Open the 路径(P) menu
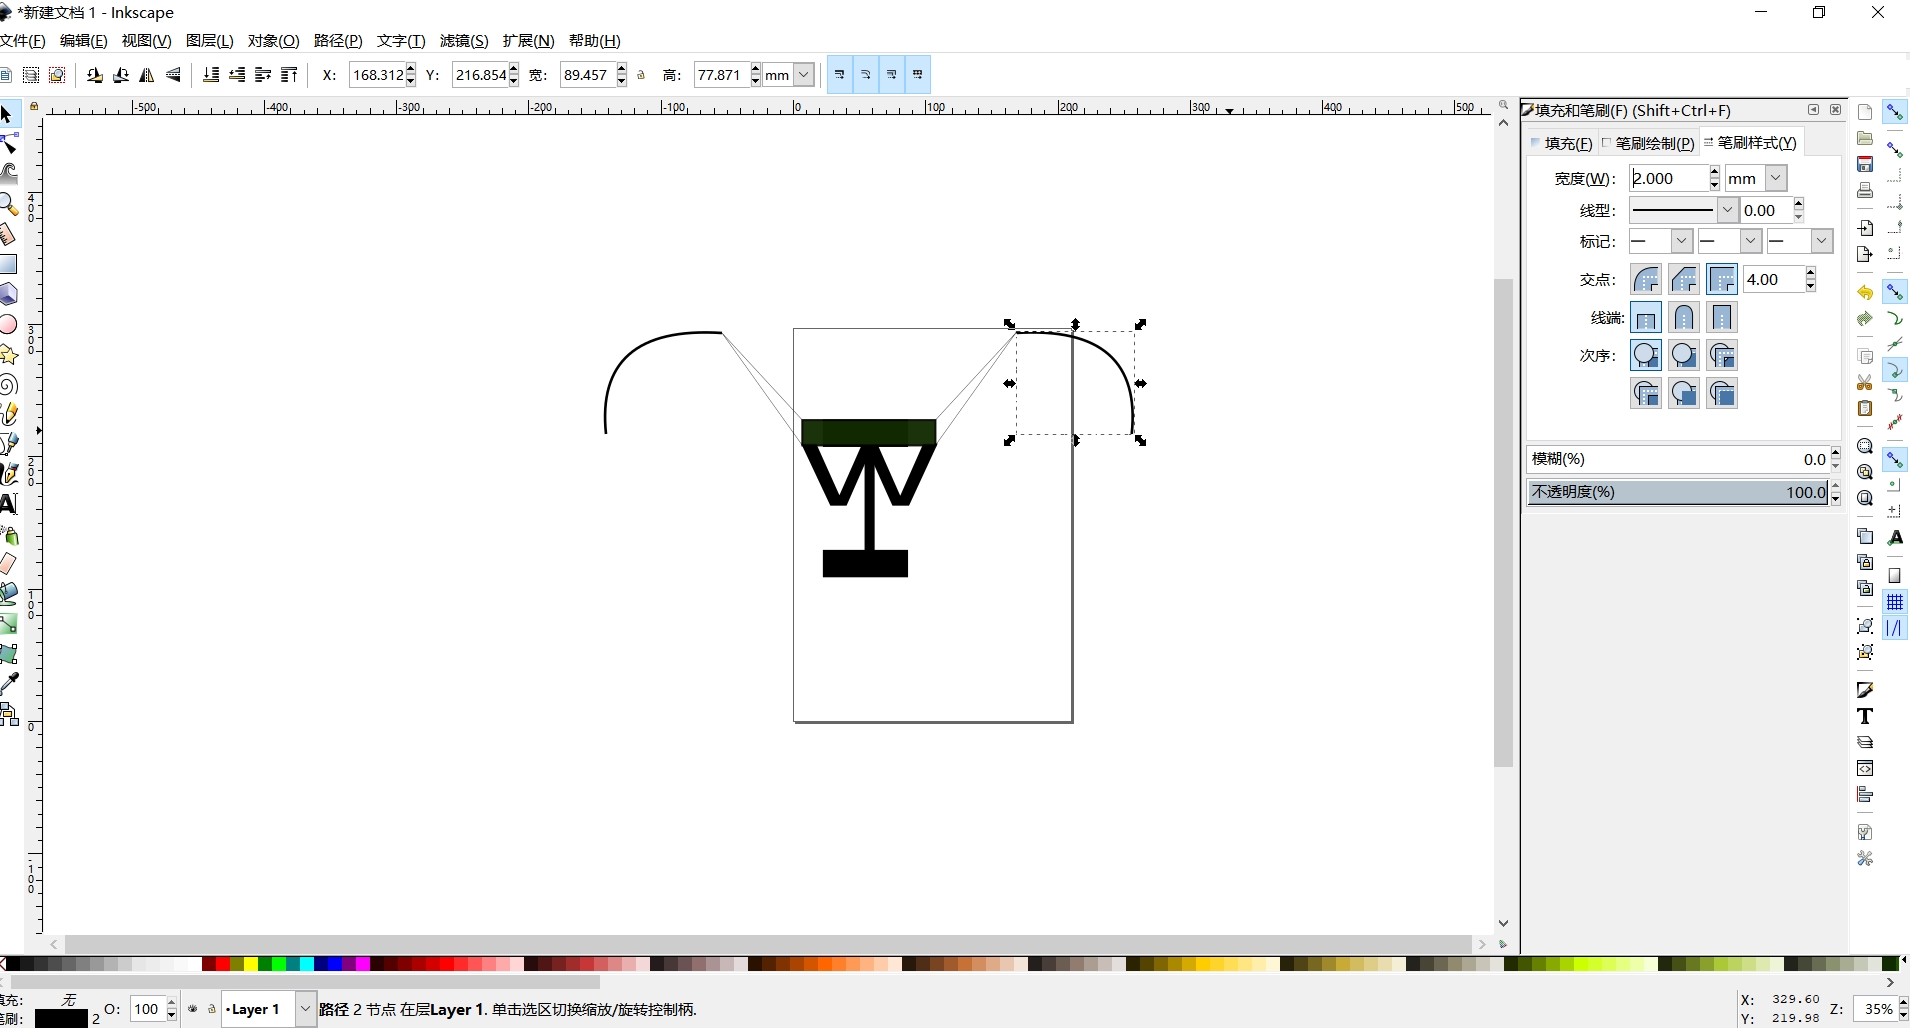Image resolution: width=1910 pixels, height=1028 pixels. [x=338, y=41]
